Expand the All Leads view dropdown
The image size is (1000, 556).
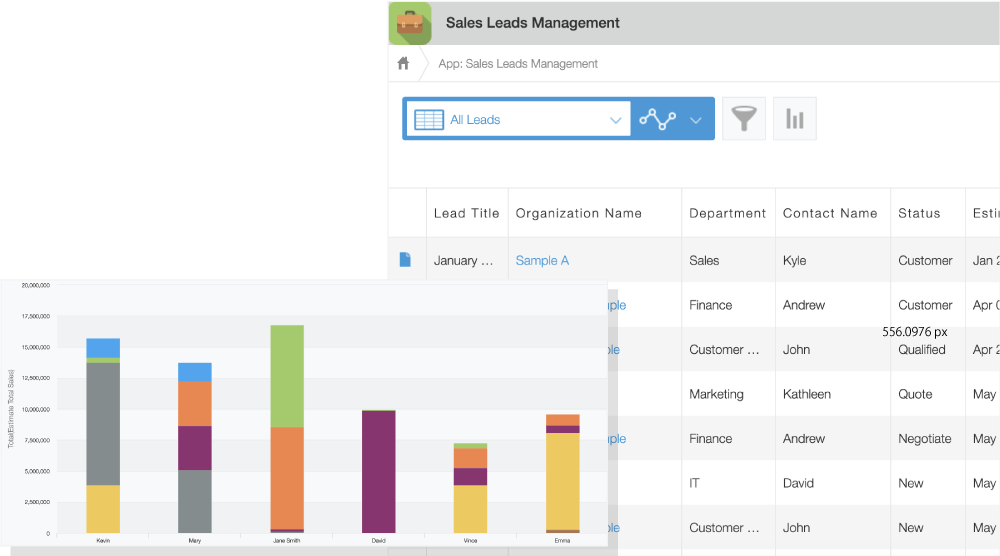point(615,120)
